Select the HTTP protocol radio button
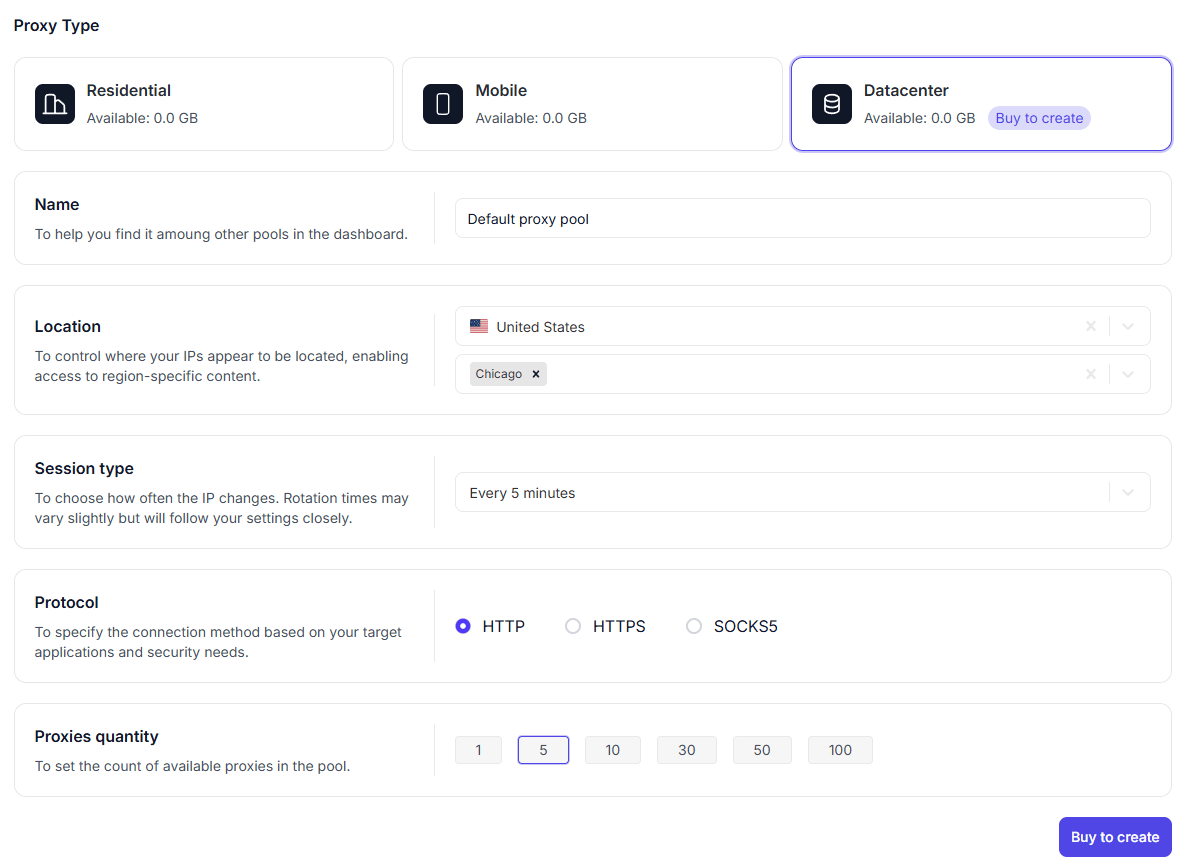 (463, 626)
